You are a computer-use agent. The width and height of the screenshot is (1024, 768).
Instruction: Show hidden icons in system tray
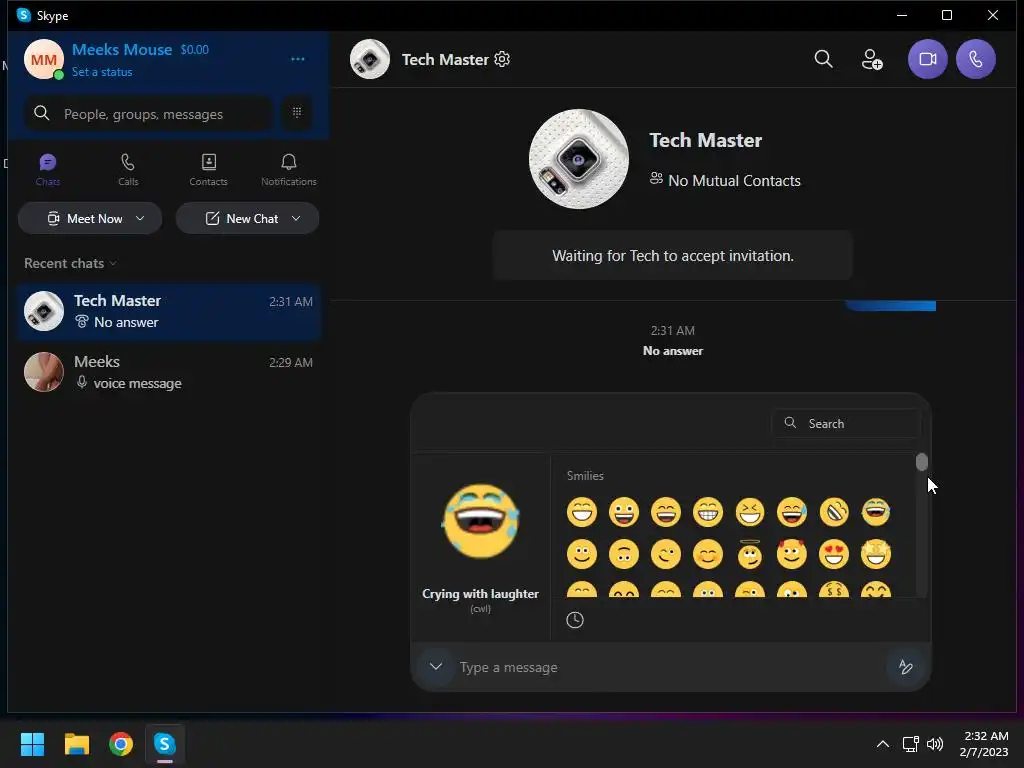882,744
